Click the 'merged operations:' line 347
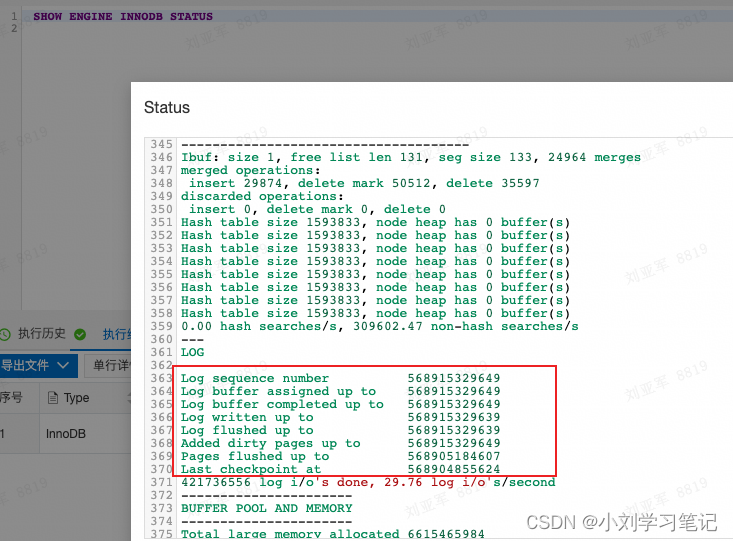 pyautogui.click(x=251, y=170)
